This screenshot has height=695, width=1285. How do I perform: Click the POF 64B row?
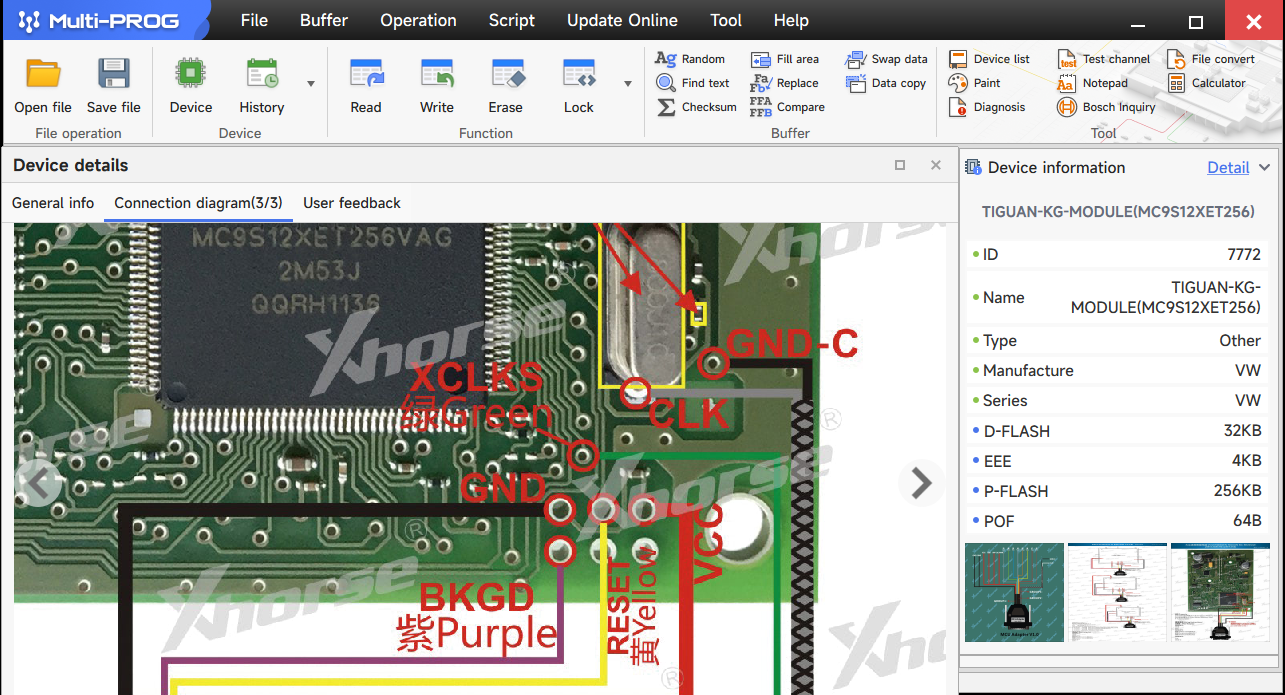1116,521
